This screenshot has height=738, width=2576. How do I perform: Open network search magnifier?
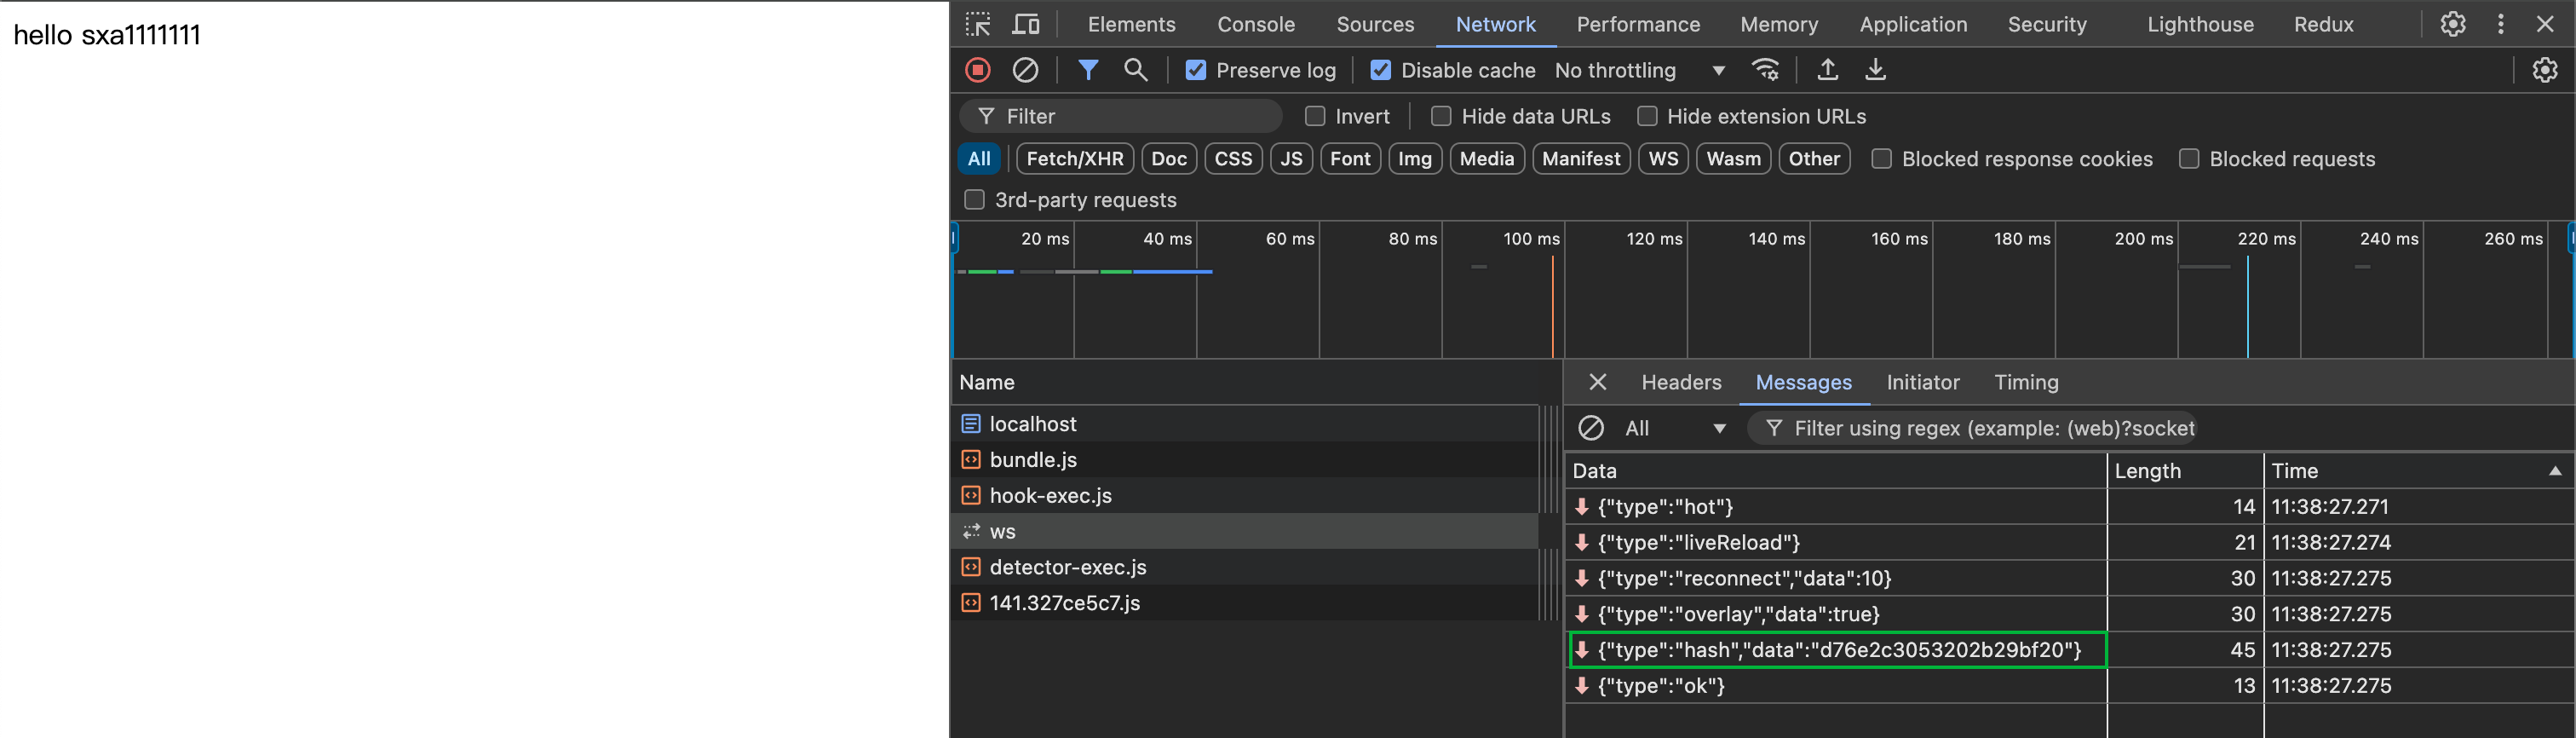pos(1135,70)
